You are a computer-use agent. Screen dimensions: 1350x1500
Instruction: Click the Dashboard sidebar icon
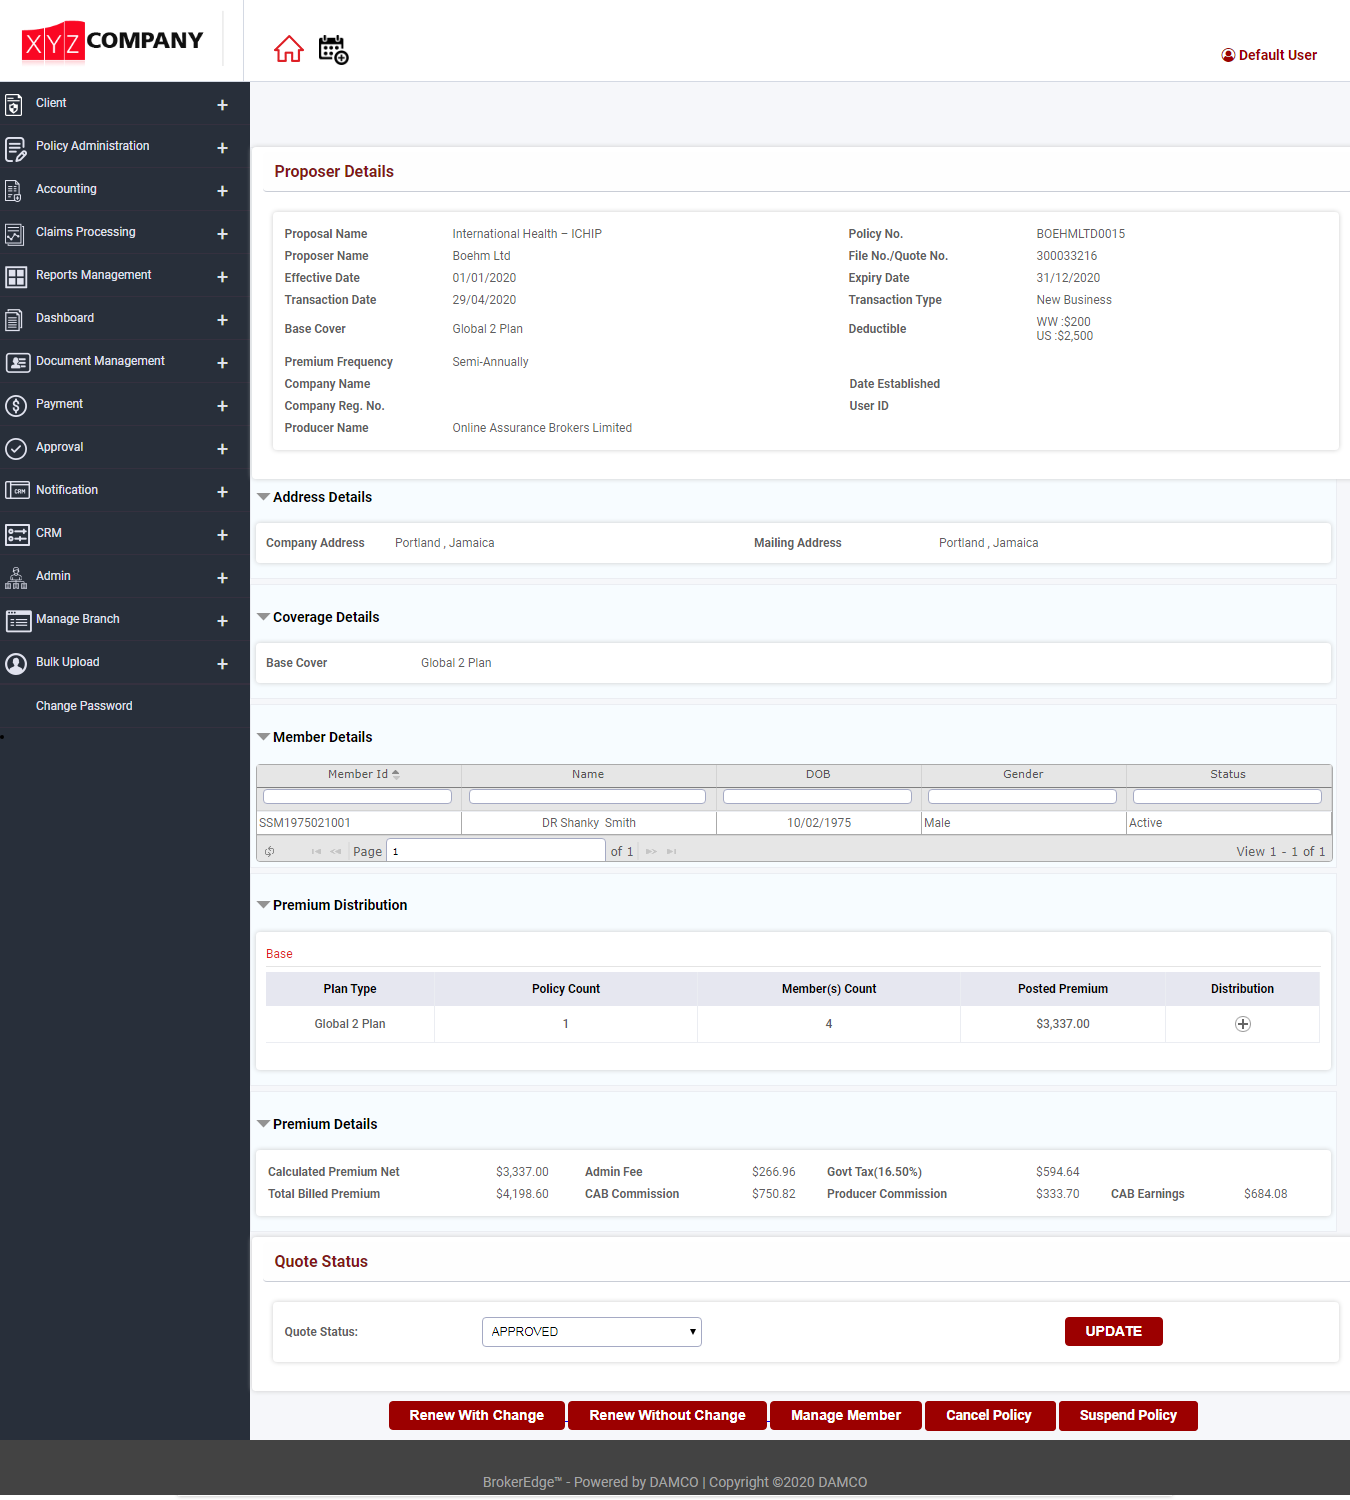click(14, 320)
